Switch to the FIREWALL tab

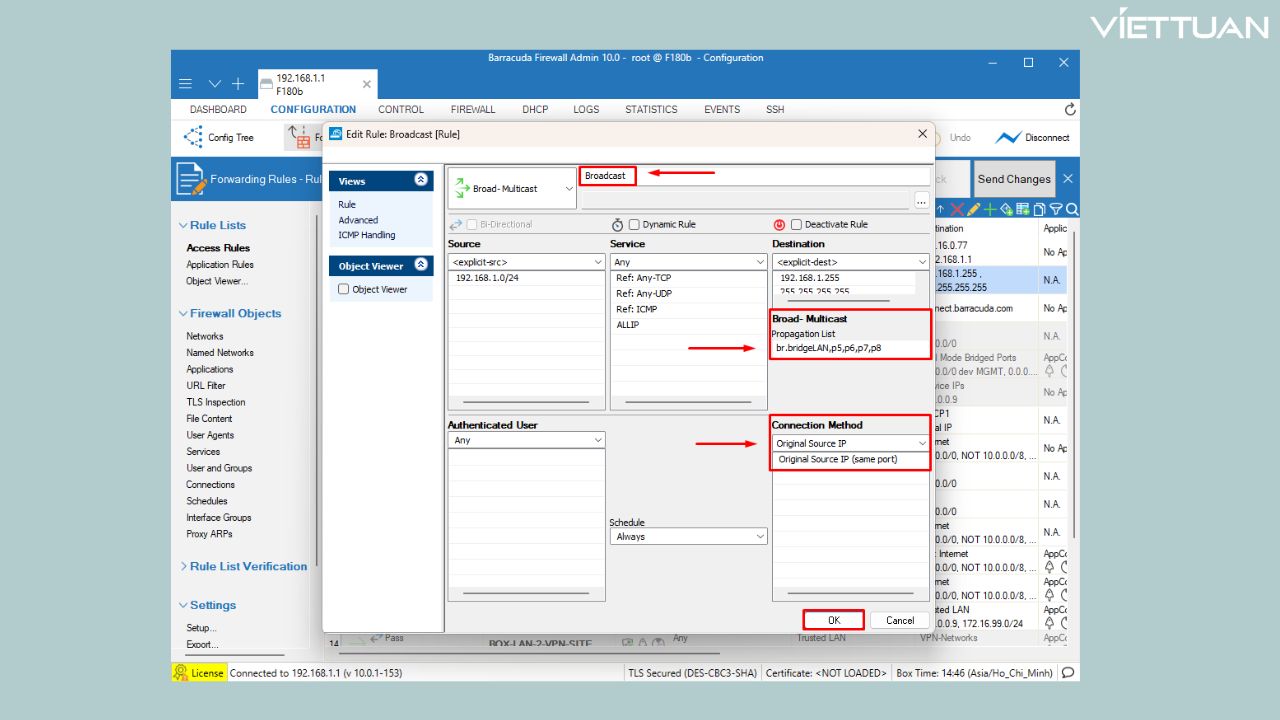pos(472,109)
